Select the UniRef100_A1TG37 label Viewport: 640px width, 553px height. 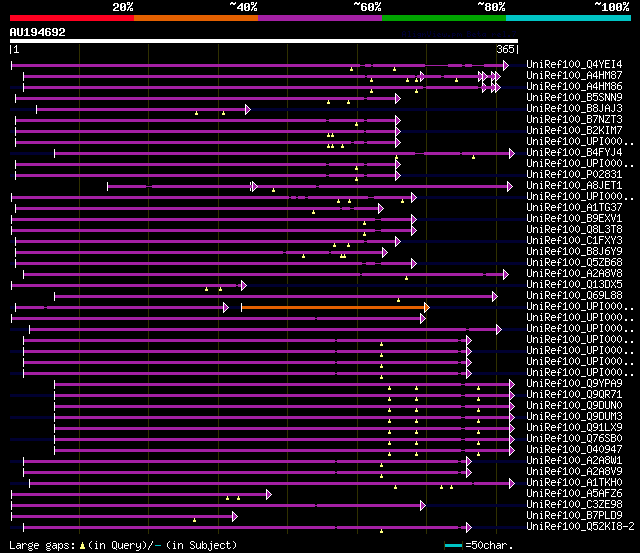[574, 207]
